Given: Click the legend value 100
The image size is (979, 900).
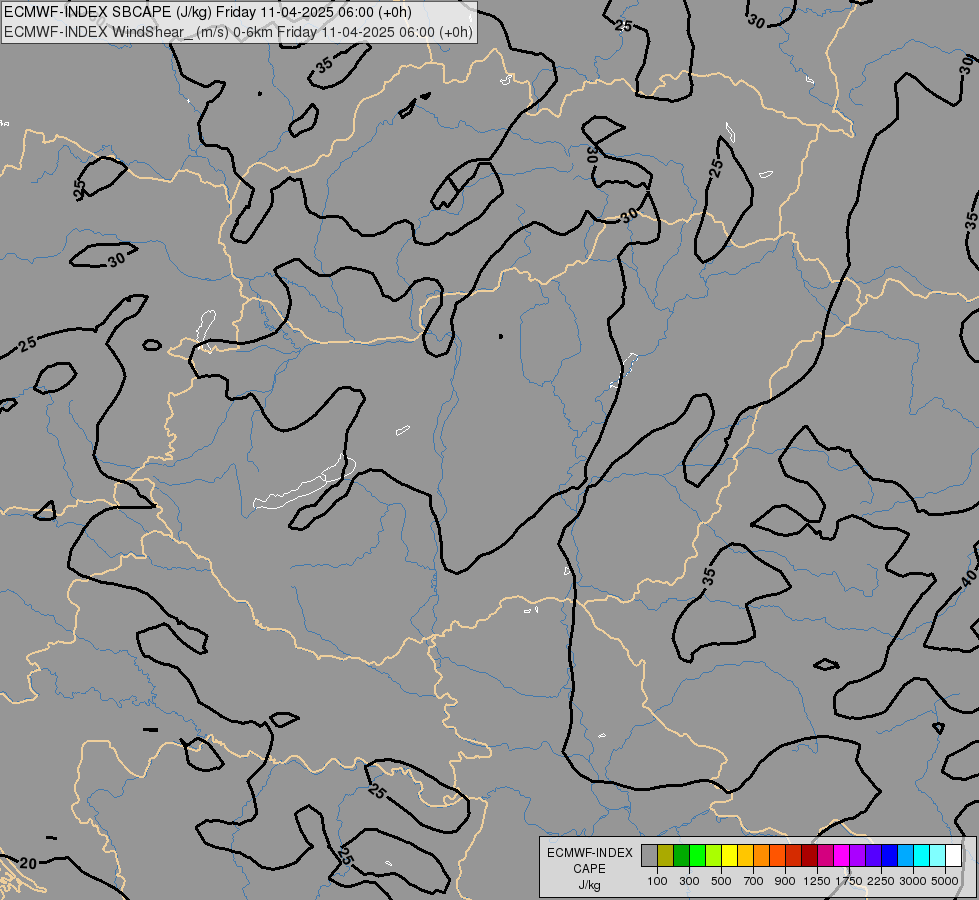Looking at the screenshot, I should (657, 881).
